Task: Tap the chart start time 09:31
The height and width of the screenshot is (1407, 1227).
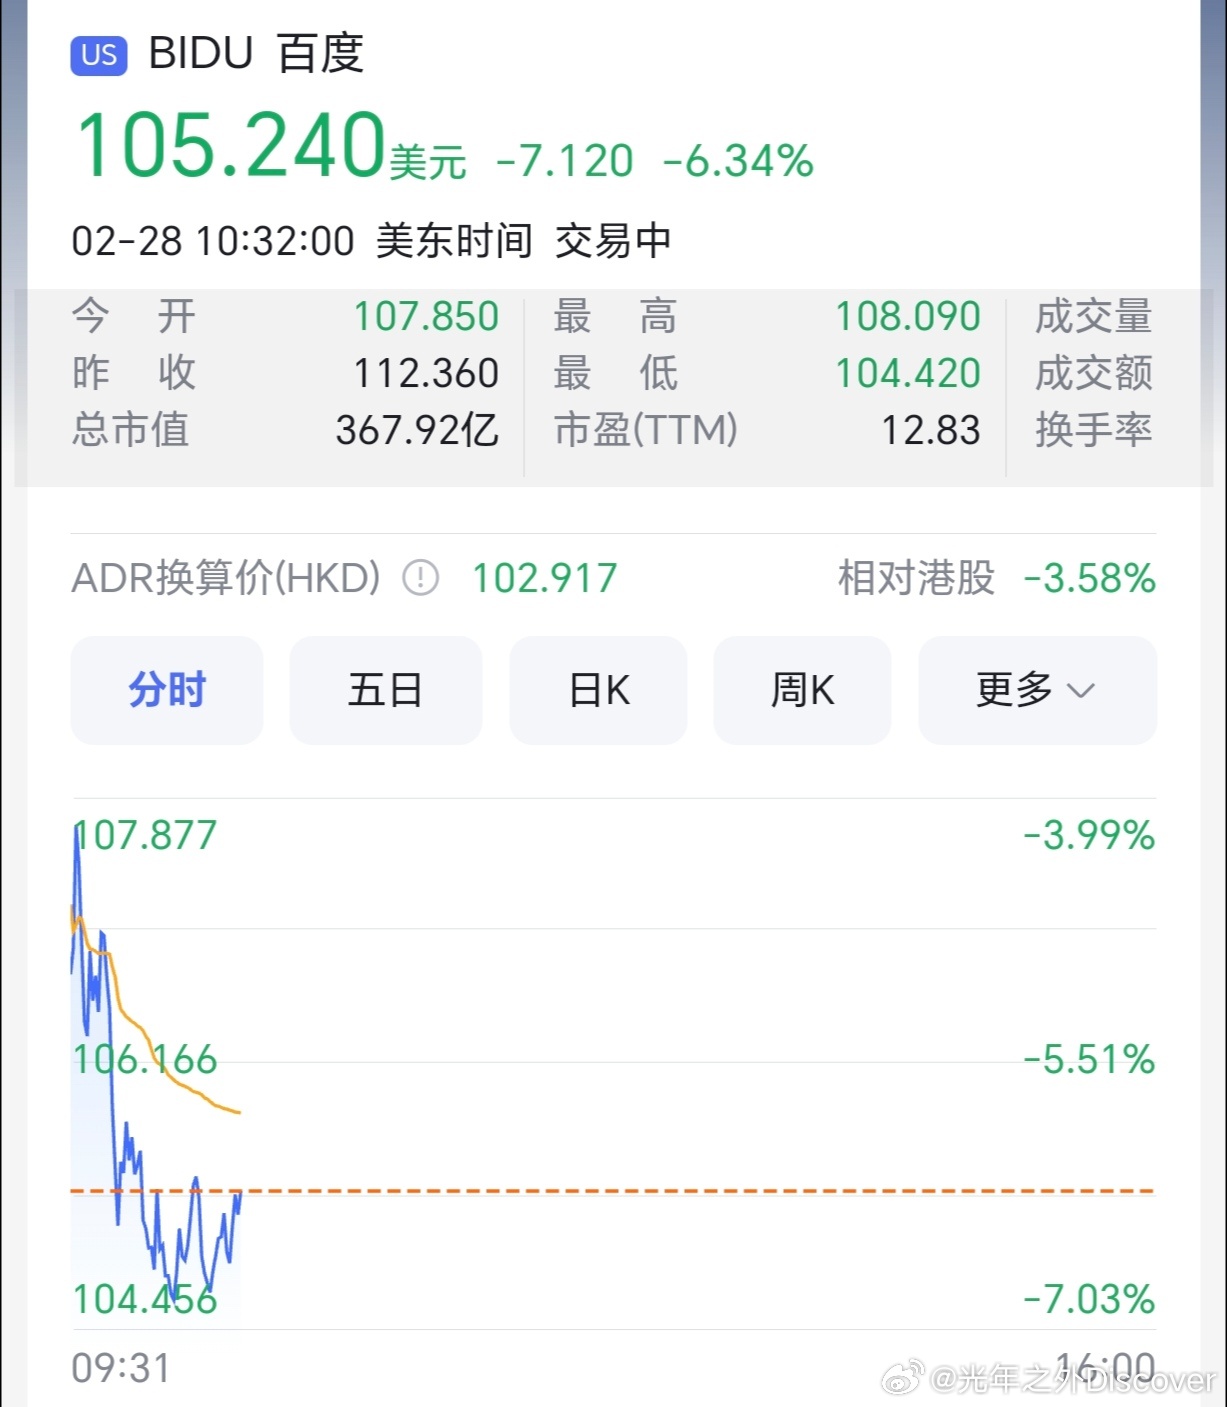Action: [x=121, y=1368]
